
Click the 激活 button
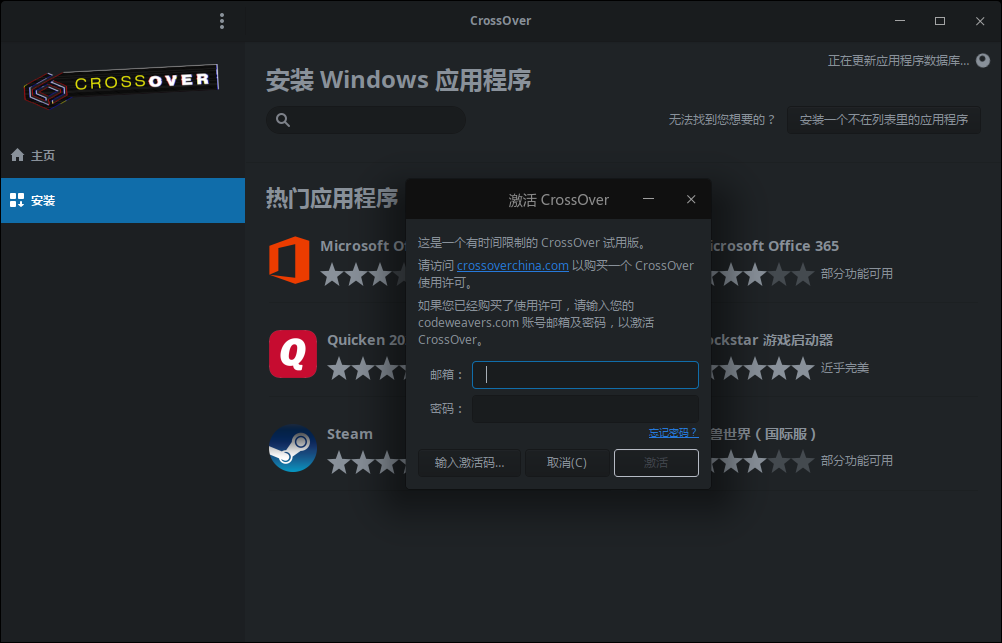click(x=656, y=463)
